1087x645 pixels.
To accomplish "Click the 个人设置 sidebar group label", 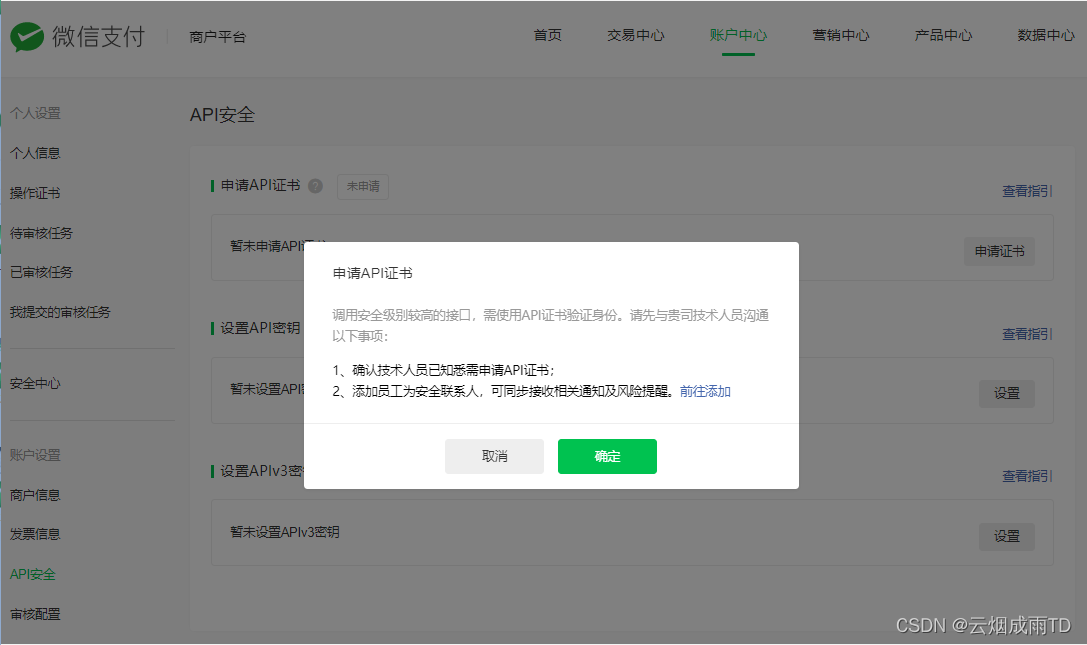I will [x=35, y=113].
